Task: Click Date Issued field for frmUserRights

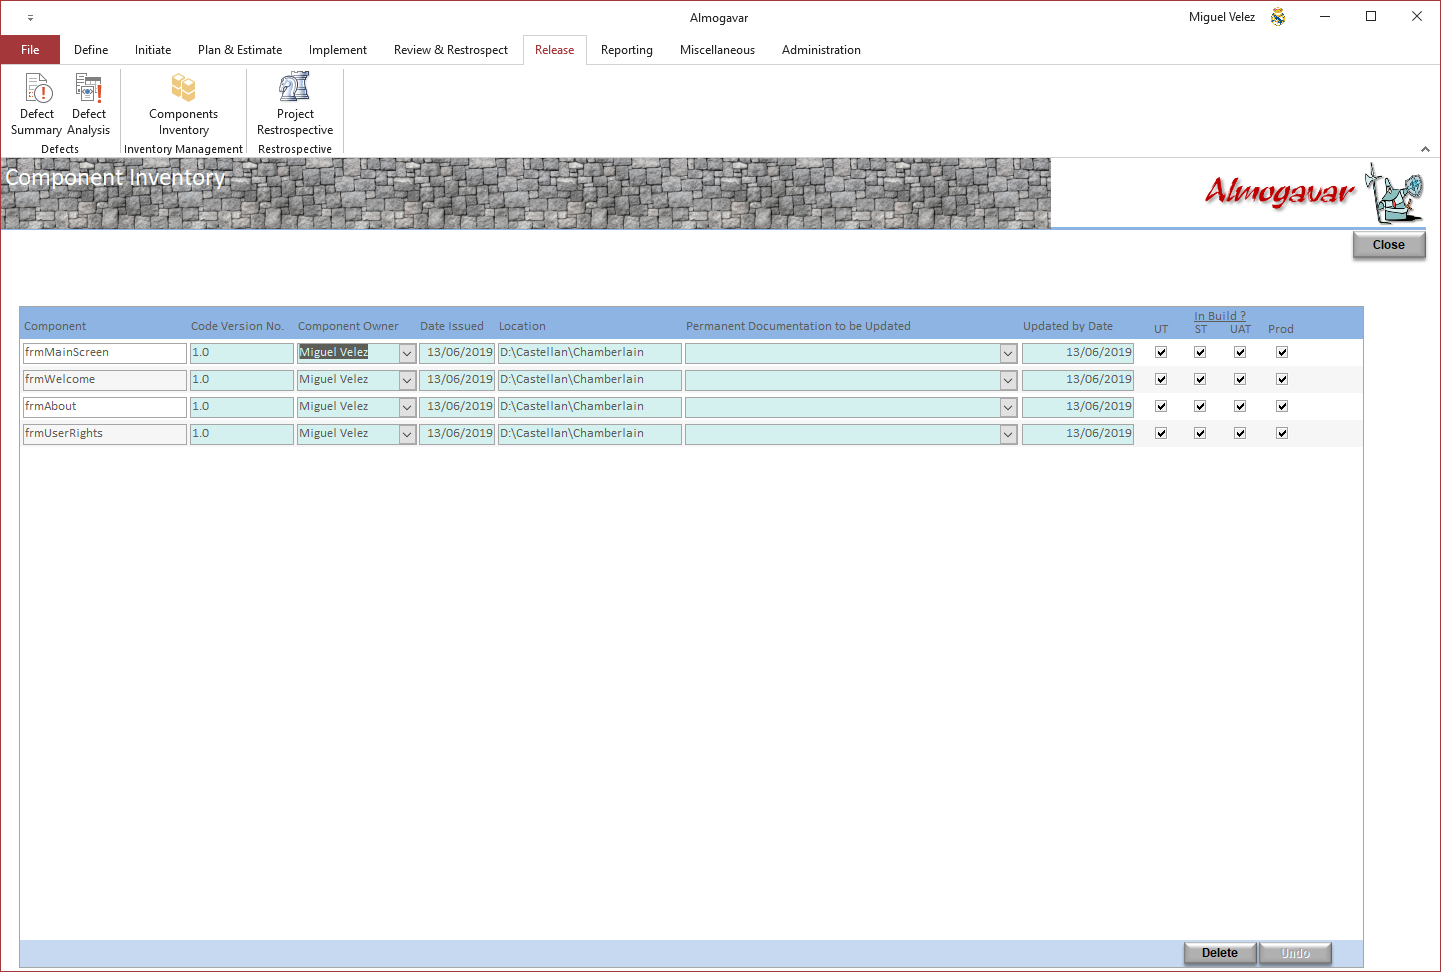Action: tap(457, 434)
